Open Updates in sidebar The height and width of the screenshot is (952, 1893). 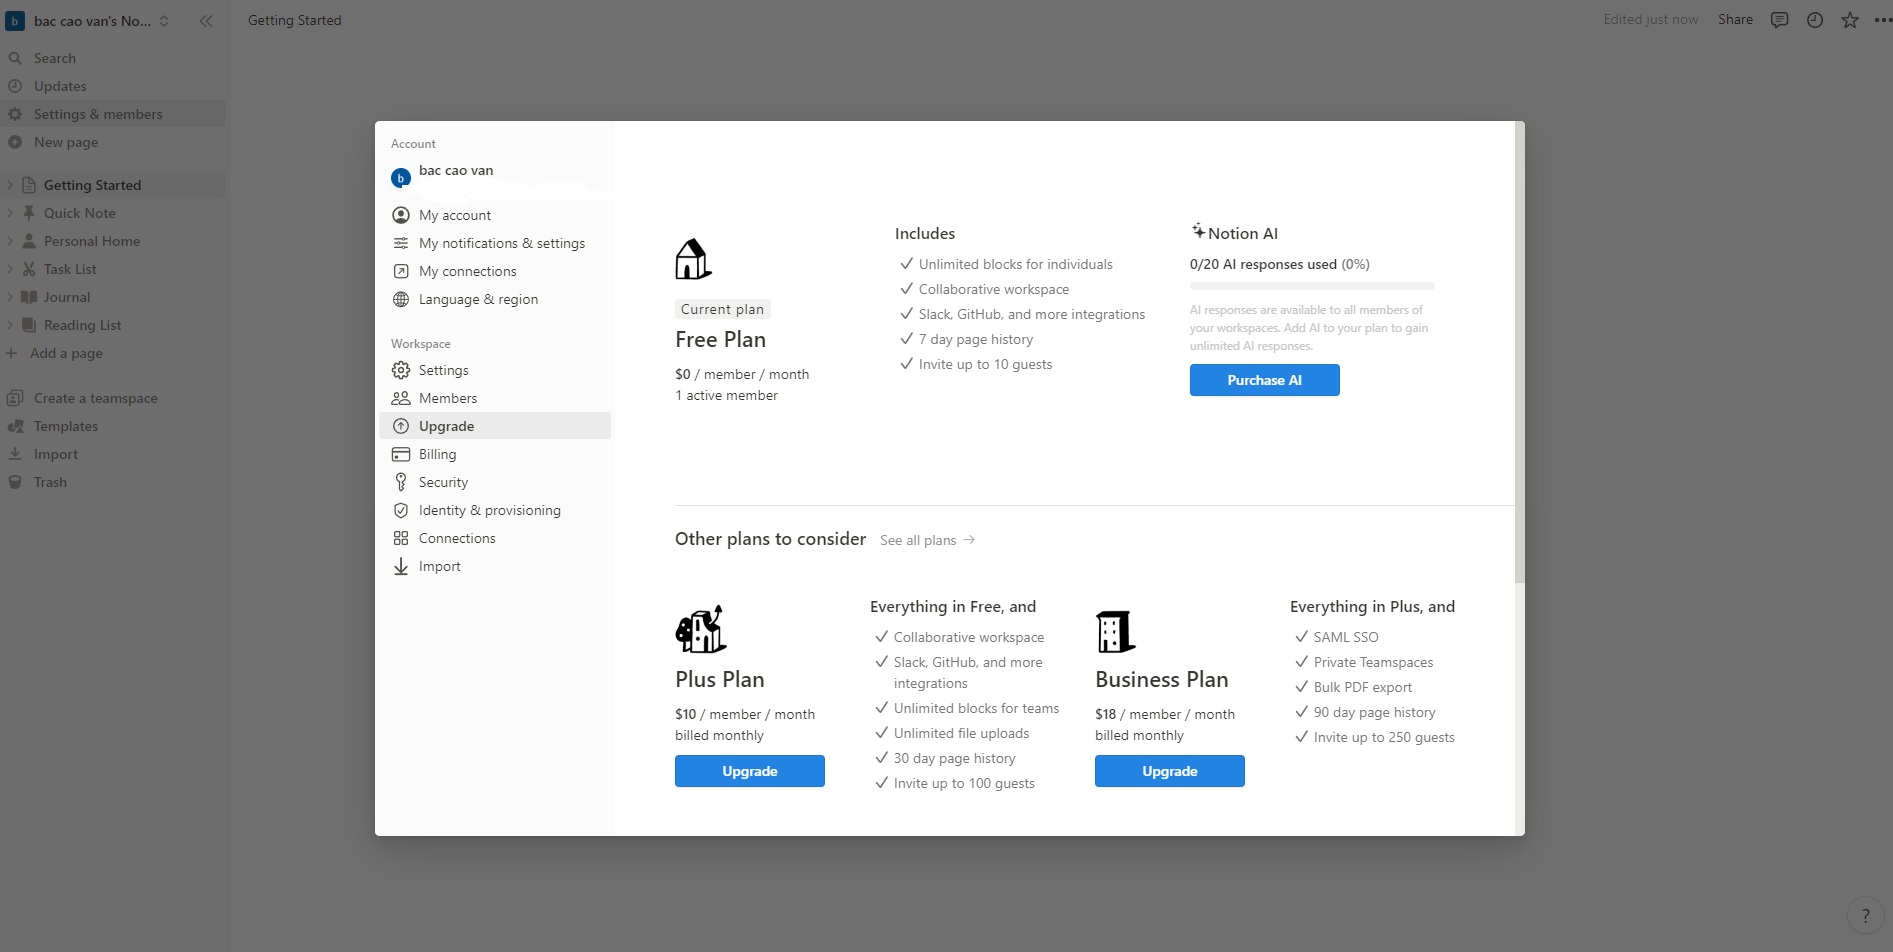113,86
